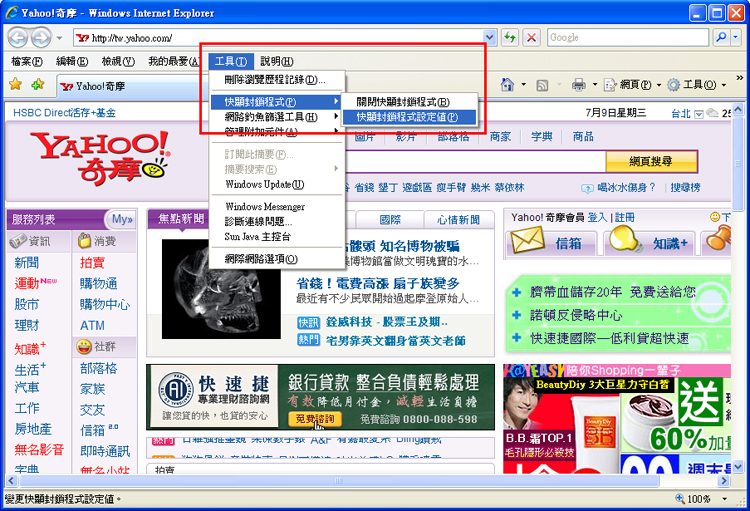Click the 知識+ light bulb icon
This screenshot has height=511, width=750.
[x=626, y=239]
